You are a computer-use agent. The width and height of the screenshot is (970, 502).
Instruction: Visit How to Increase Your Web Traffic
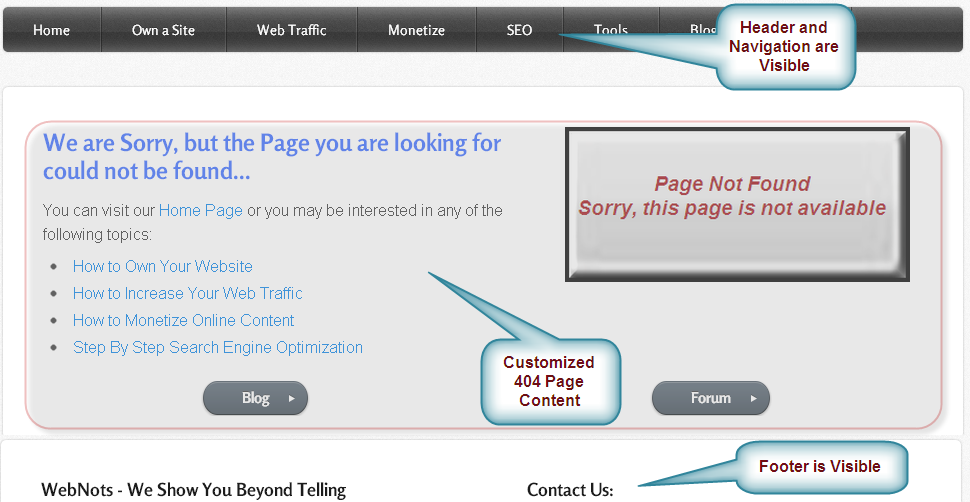(187, 293)
